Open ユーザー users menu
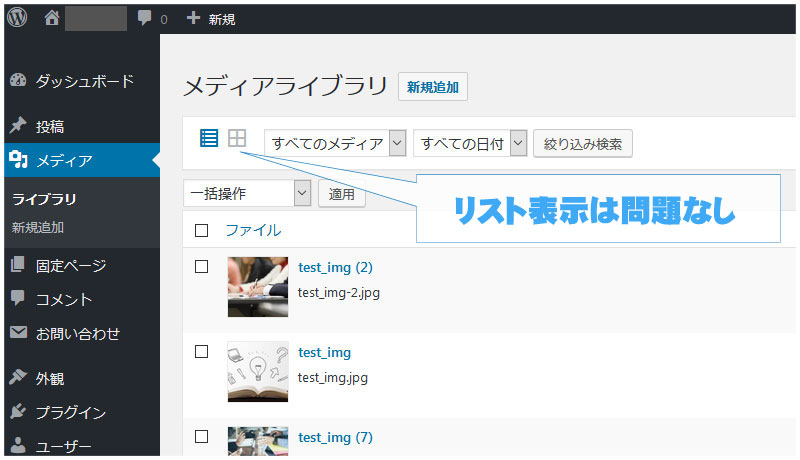Image resolution: width=800 pixels, height=460 pixels. 64,447
